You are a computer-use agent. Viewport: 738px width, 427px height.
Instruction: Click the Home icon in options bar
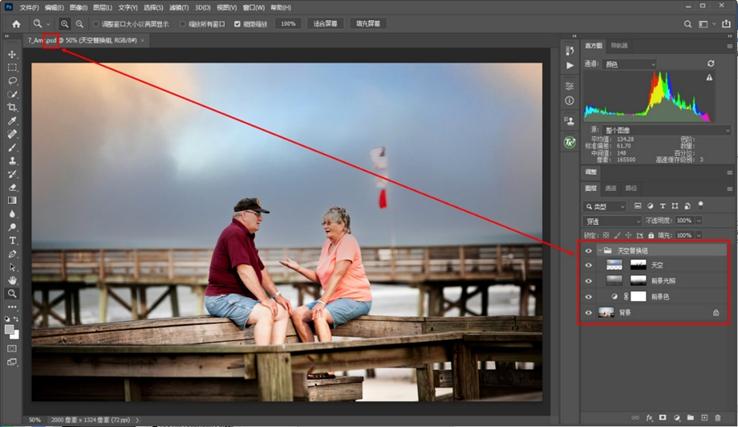pos(16,23)
